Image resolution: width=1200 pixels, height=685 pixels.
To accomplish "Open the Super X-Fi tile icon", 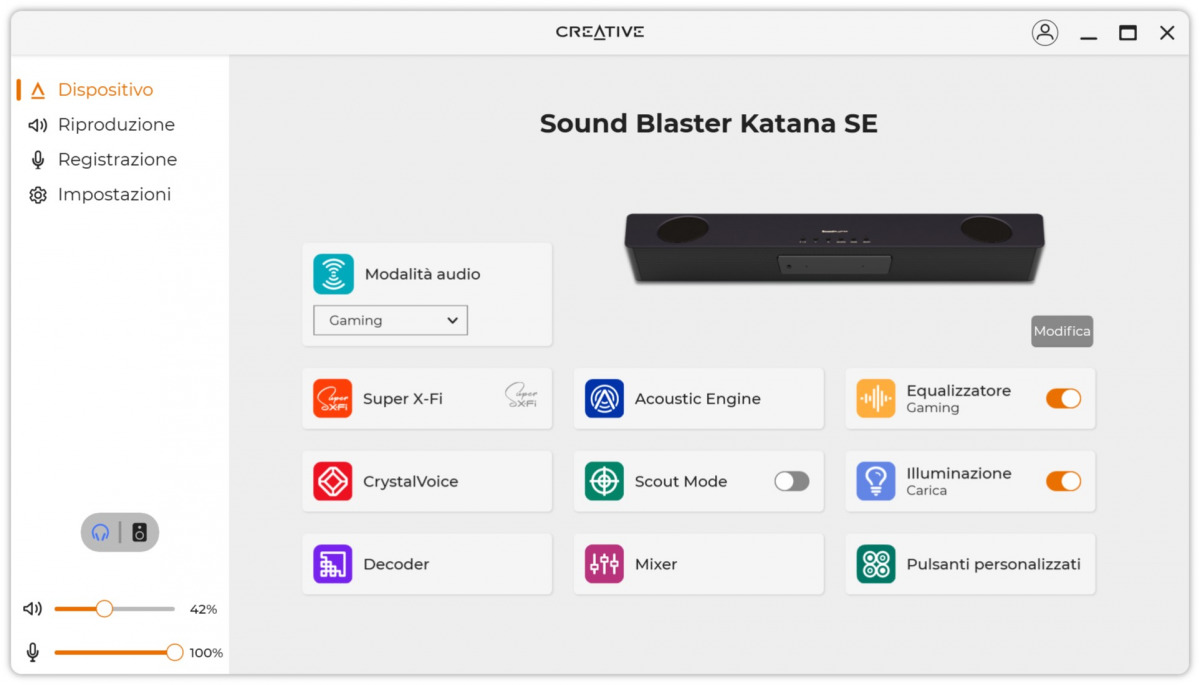I will tap(332, 398).
